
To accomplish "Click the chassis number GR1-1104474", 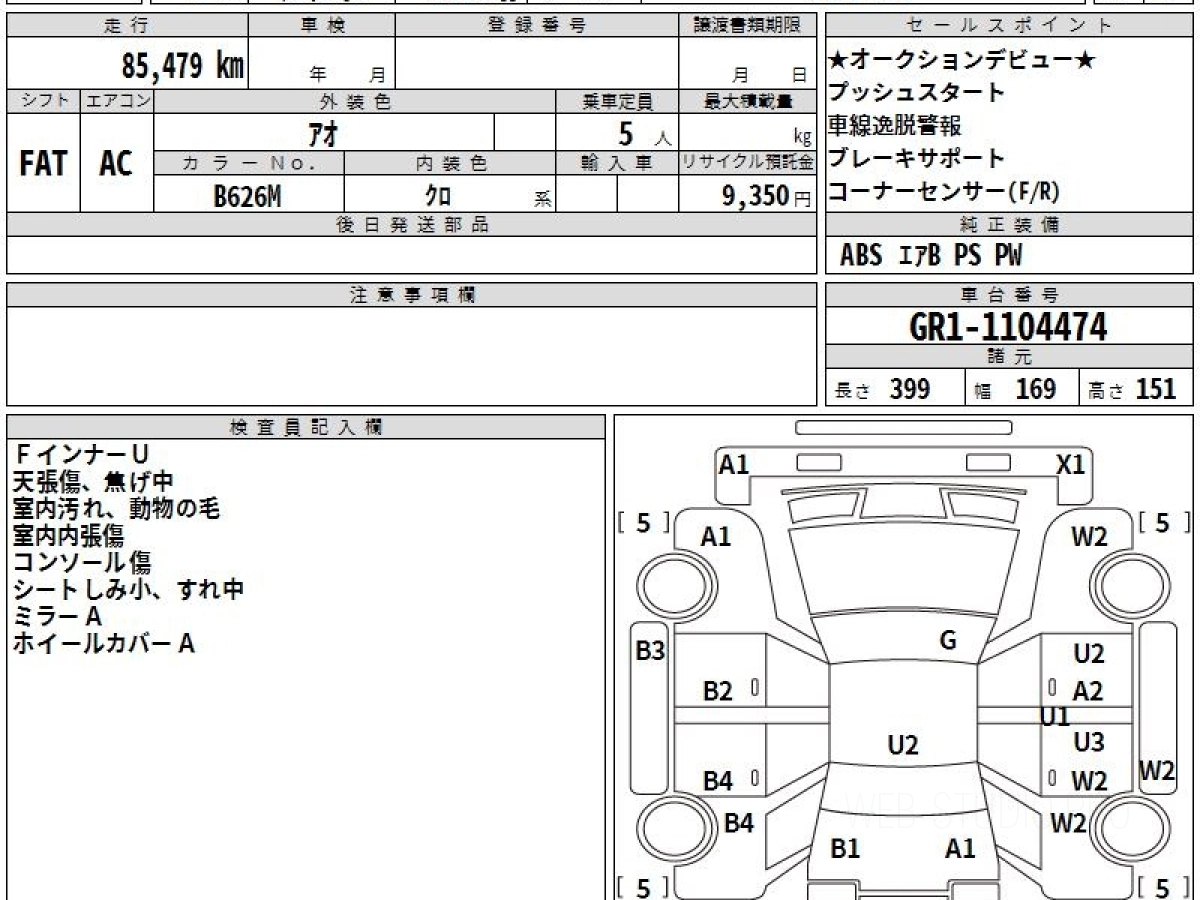I will click(1008, 326).
